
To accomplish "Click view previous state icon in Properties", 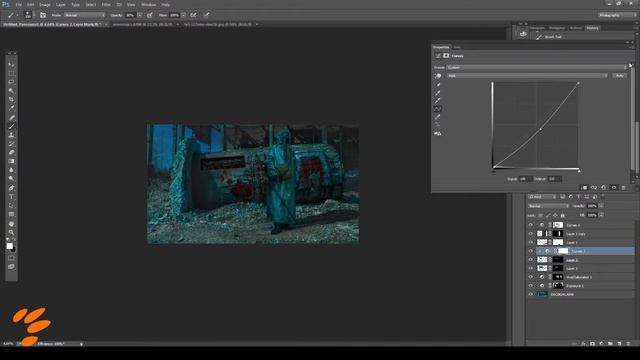I will (x=593, y=188).
